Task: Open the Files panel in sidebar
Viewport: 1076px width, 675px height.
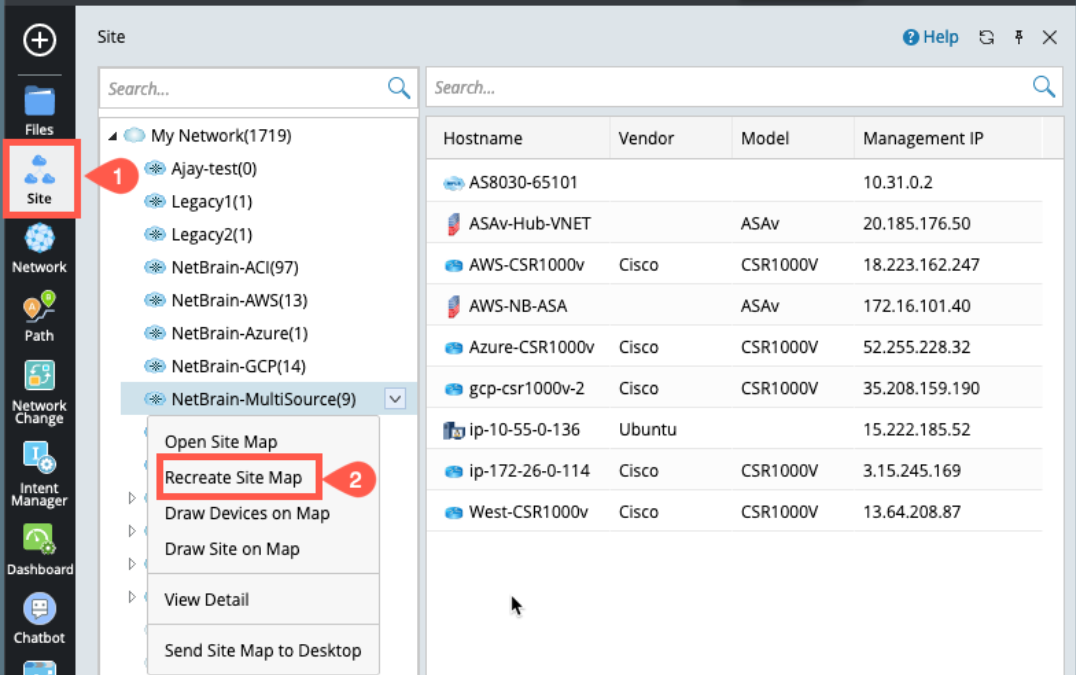Action: pyautogui.click(x=39, y=108)
